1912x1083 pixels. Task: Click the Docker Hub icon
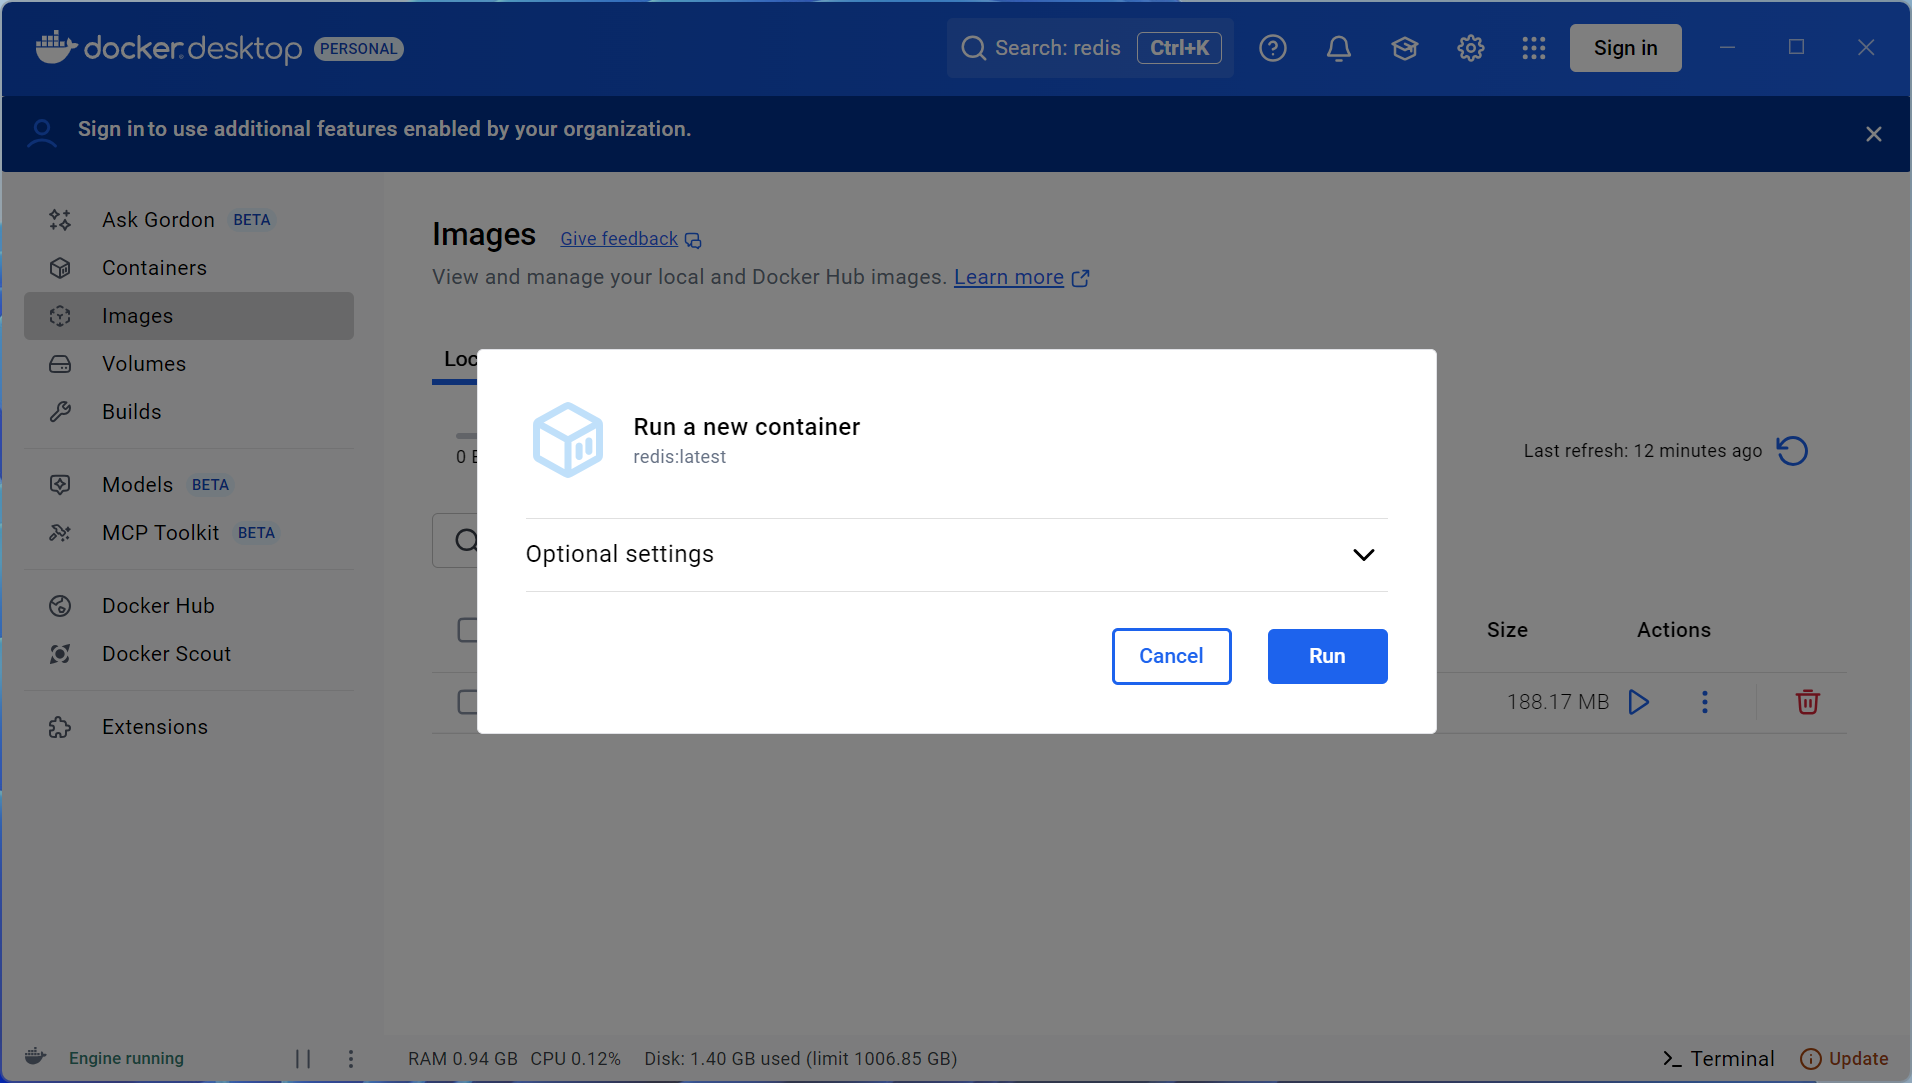tap(60, 606)
